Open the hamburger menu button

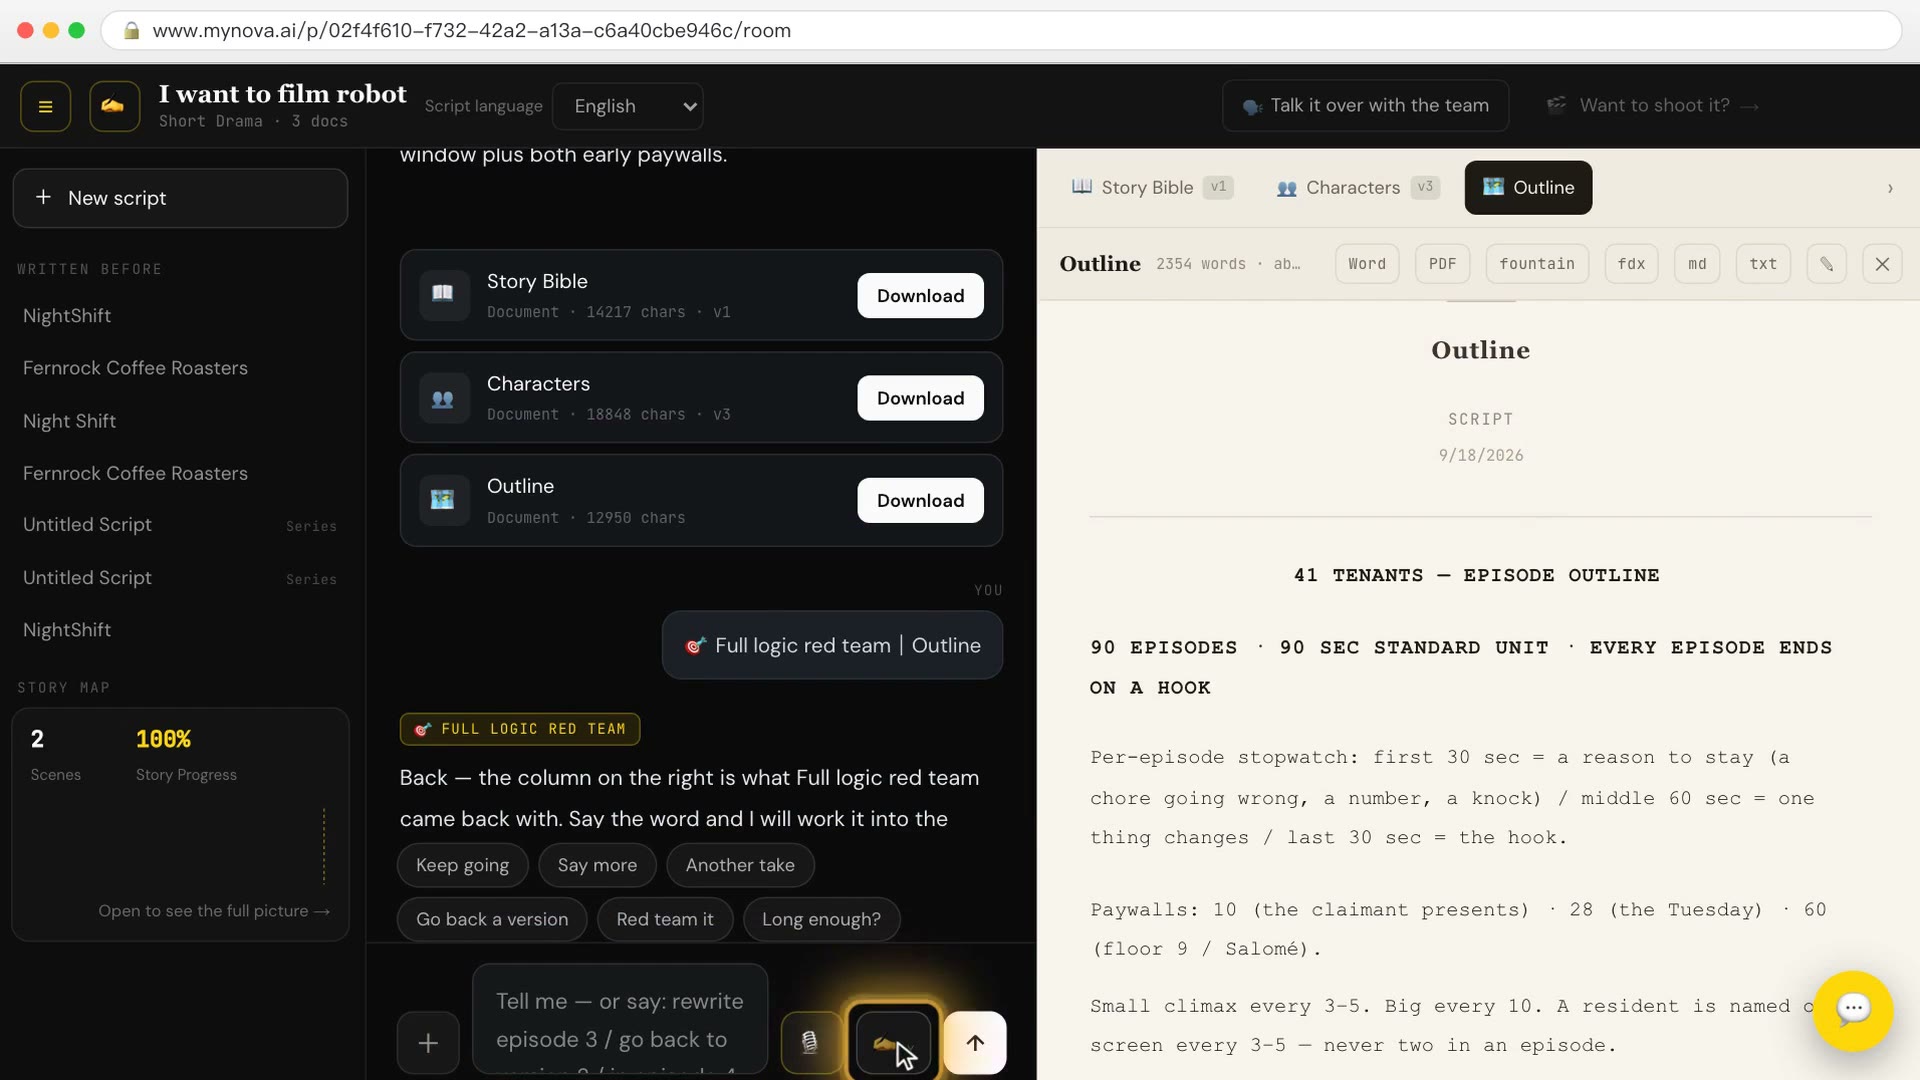coord(45,106)
